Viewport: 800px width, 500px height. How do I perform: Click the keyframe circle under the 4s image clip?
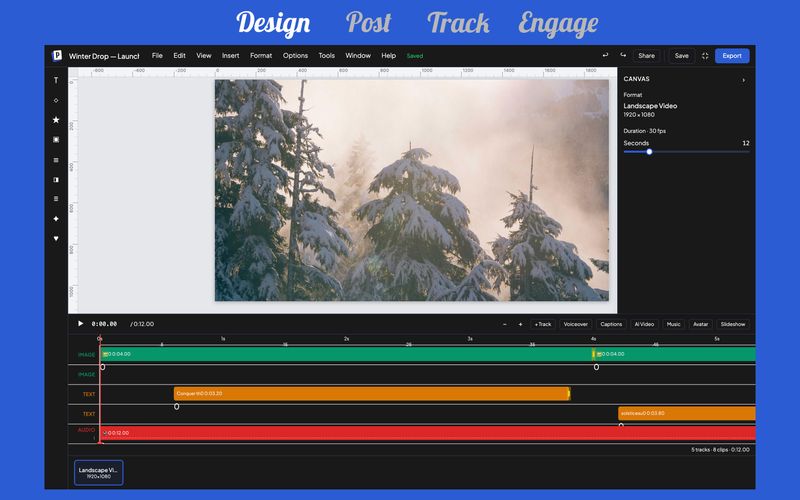(x=596, y=367)
